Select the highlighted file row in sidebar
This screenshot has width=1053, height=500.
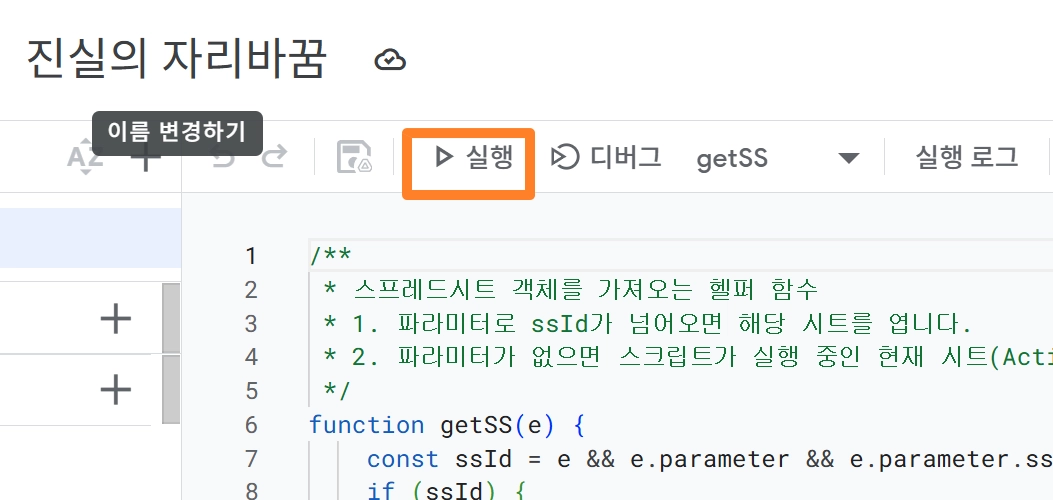[x=91, y=238]
